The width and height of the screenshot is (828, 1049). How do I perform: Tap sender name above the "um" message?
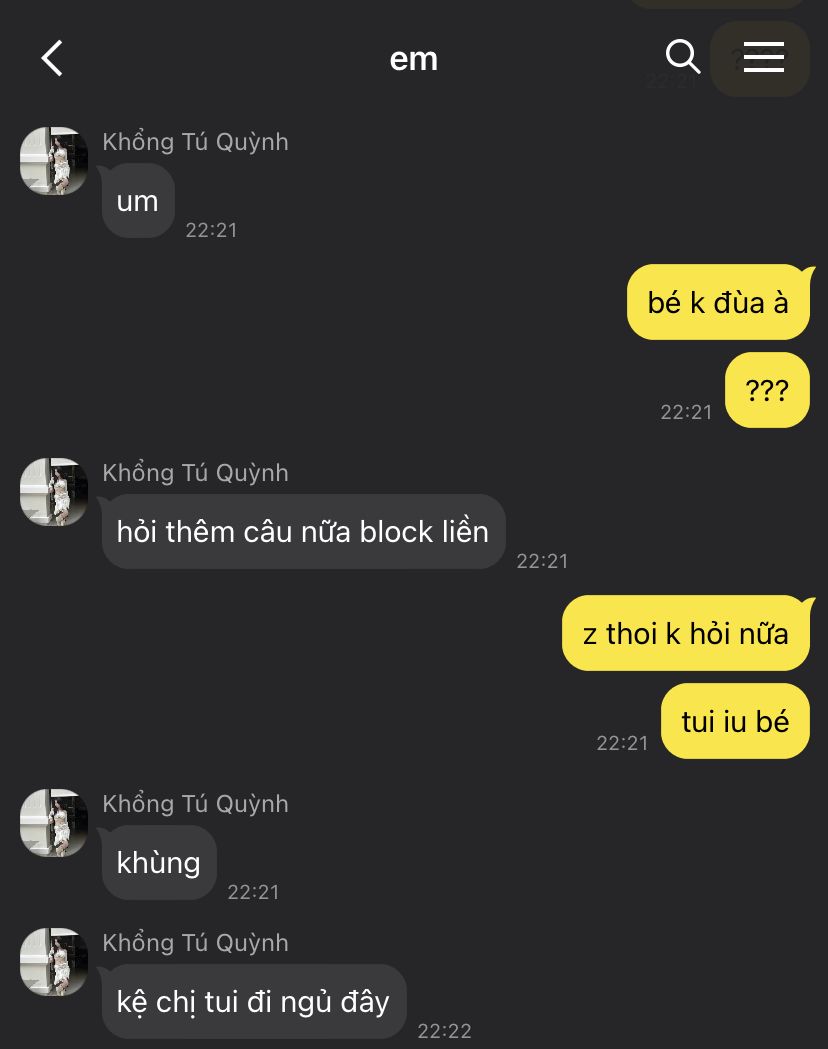pos(195,142)
